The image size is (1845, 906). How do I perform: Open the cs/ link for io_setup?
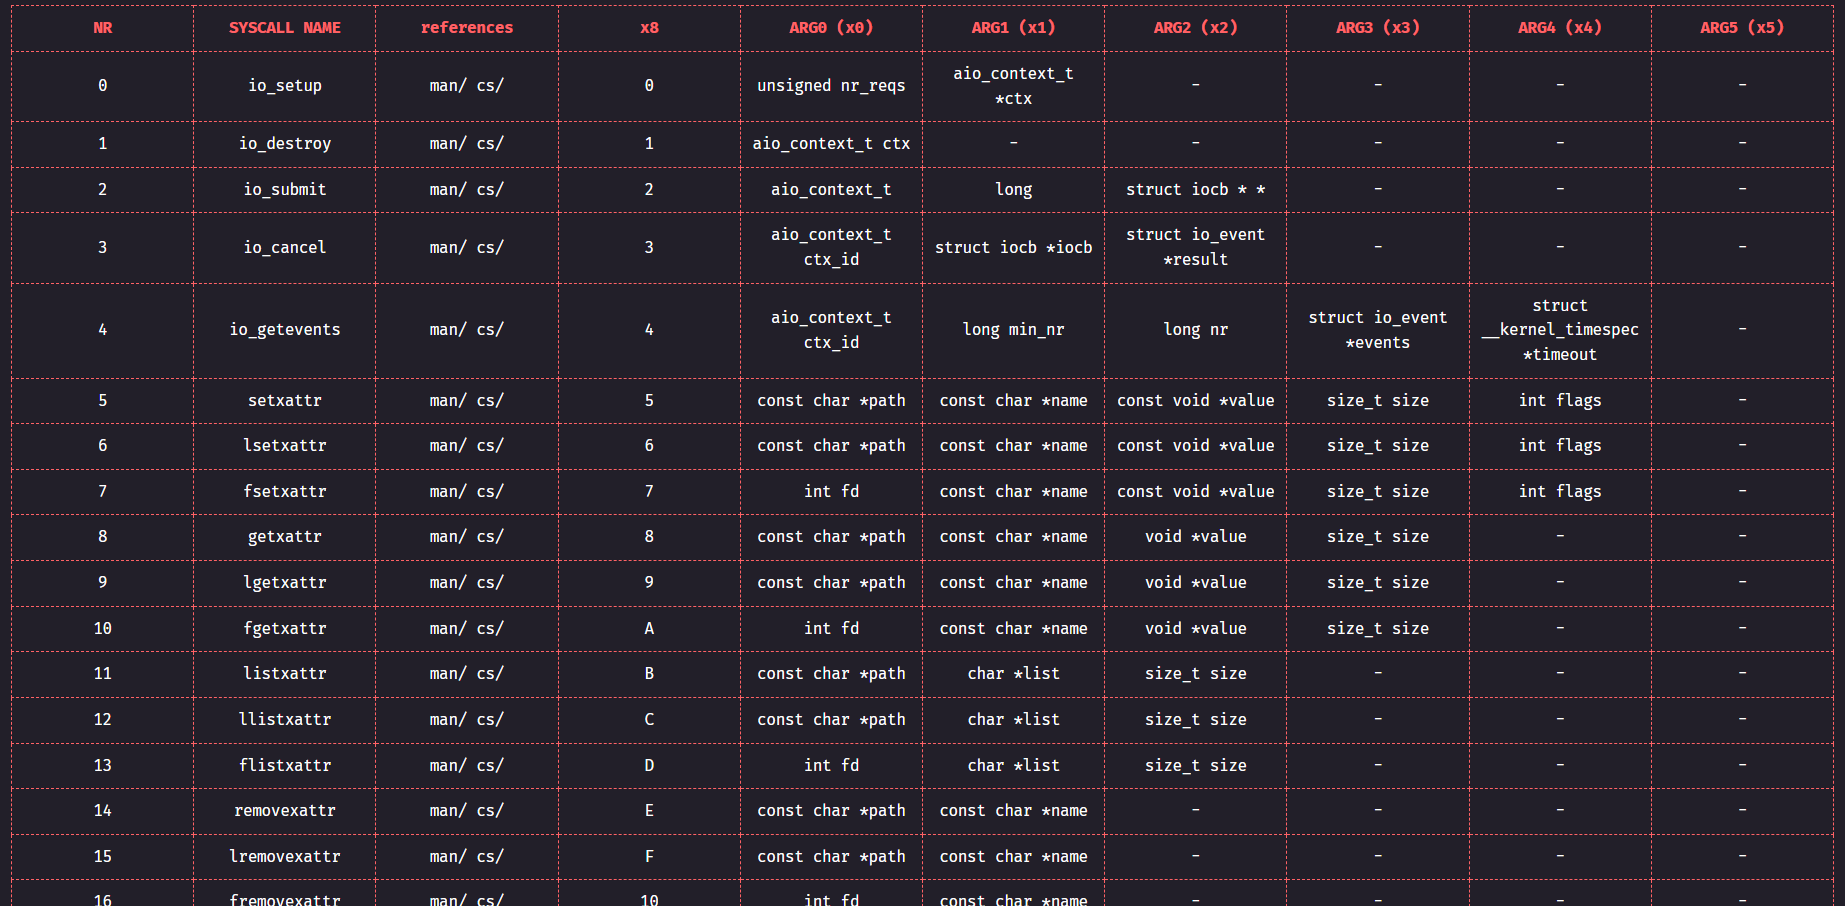tap(490, 86)
